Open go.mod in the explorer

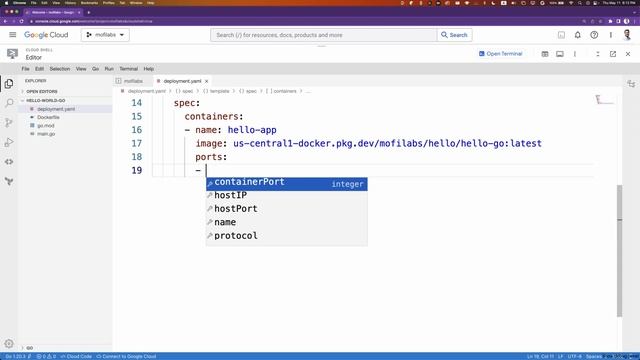point(46,126)
